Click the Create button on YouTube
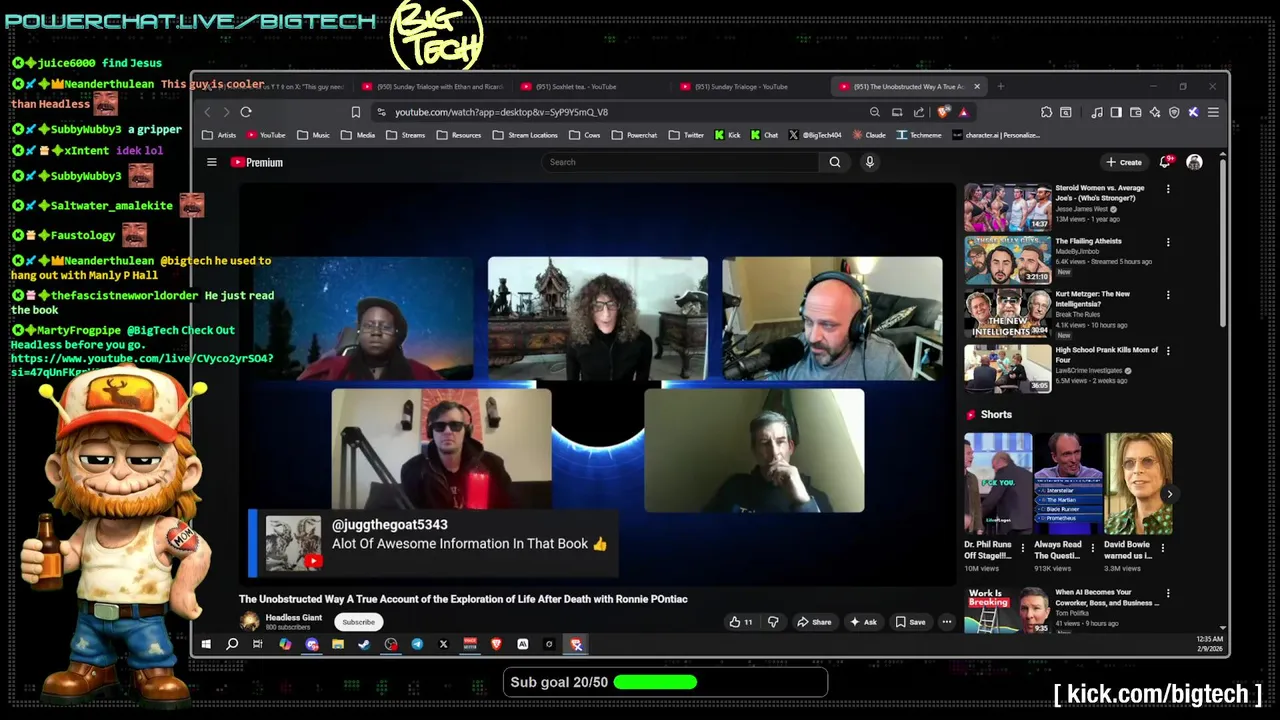Image resolution: width=1280 pixels, height=720 pixels. pyautogui.click(x=1124, y=162)
